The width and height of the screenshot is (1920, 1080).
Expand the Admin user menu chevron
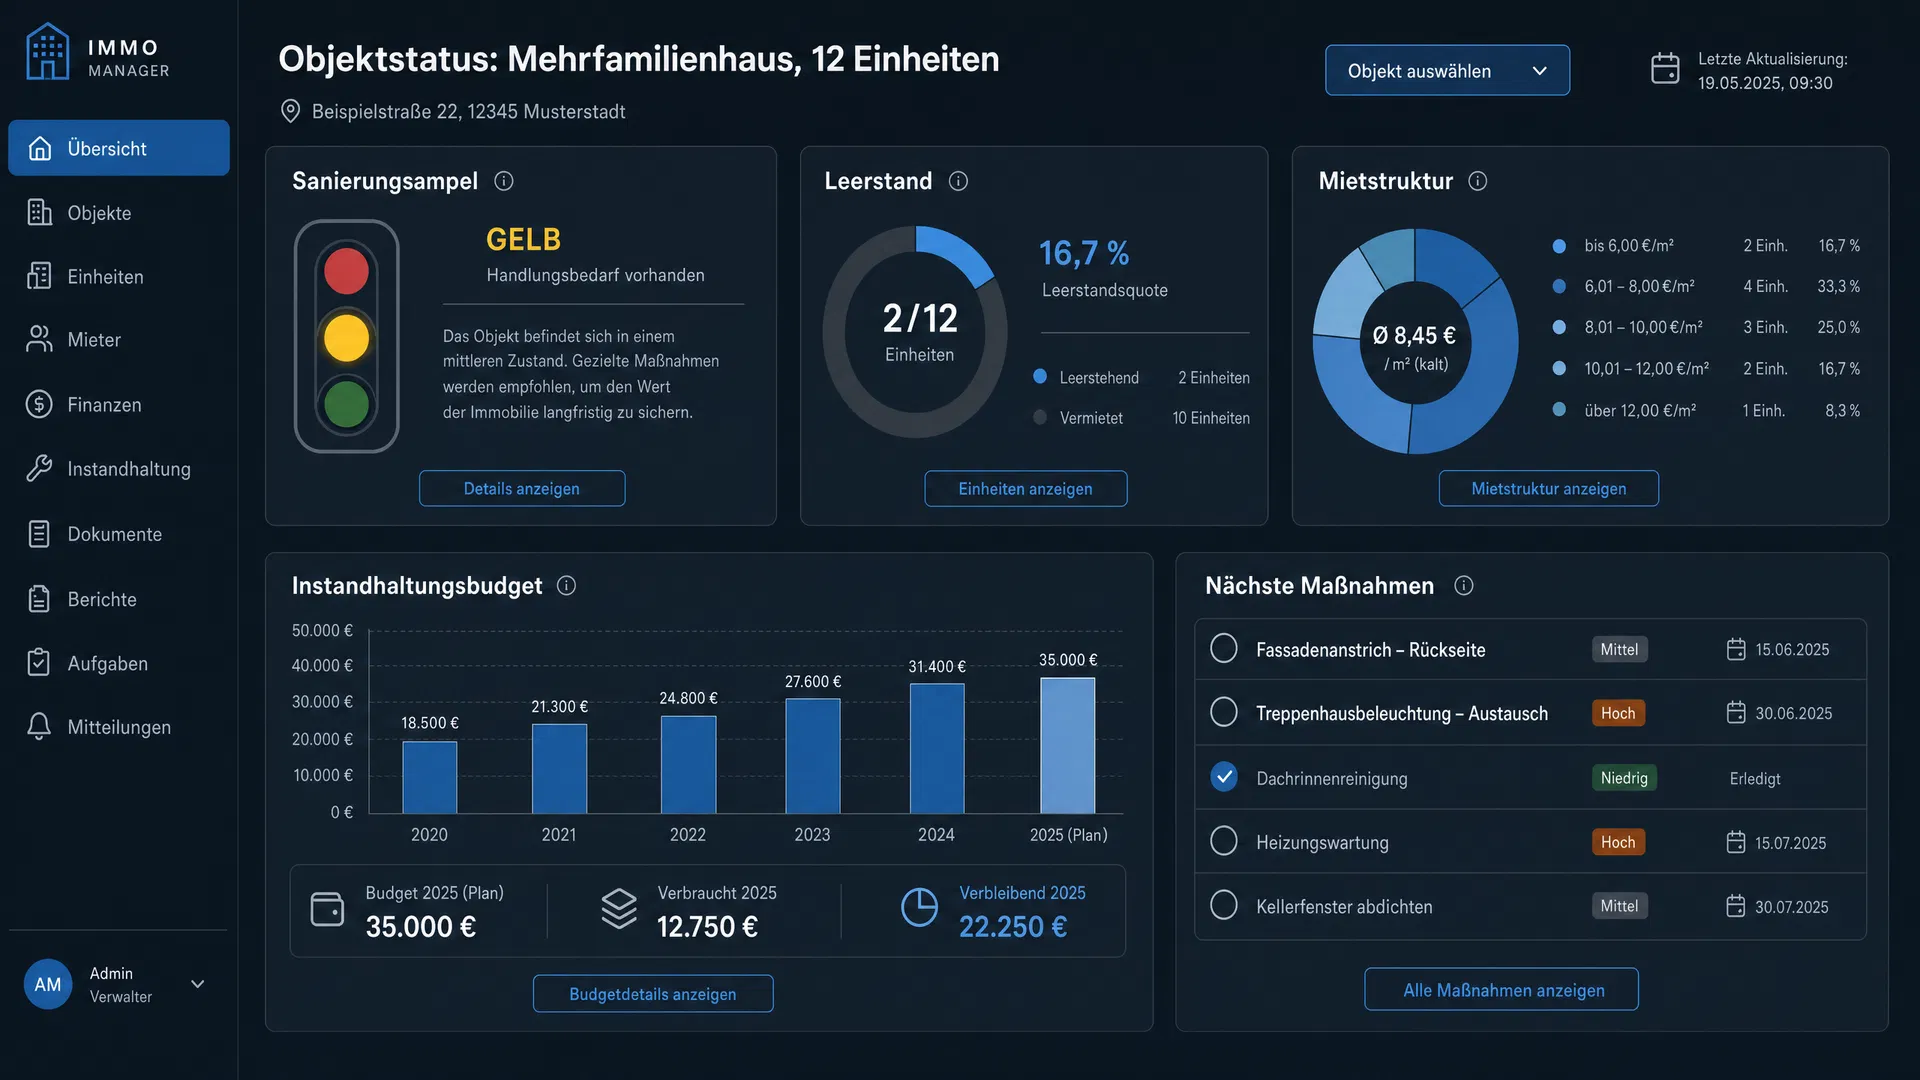click(198, 984)
